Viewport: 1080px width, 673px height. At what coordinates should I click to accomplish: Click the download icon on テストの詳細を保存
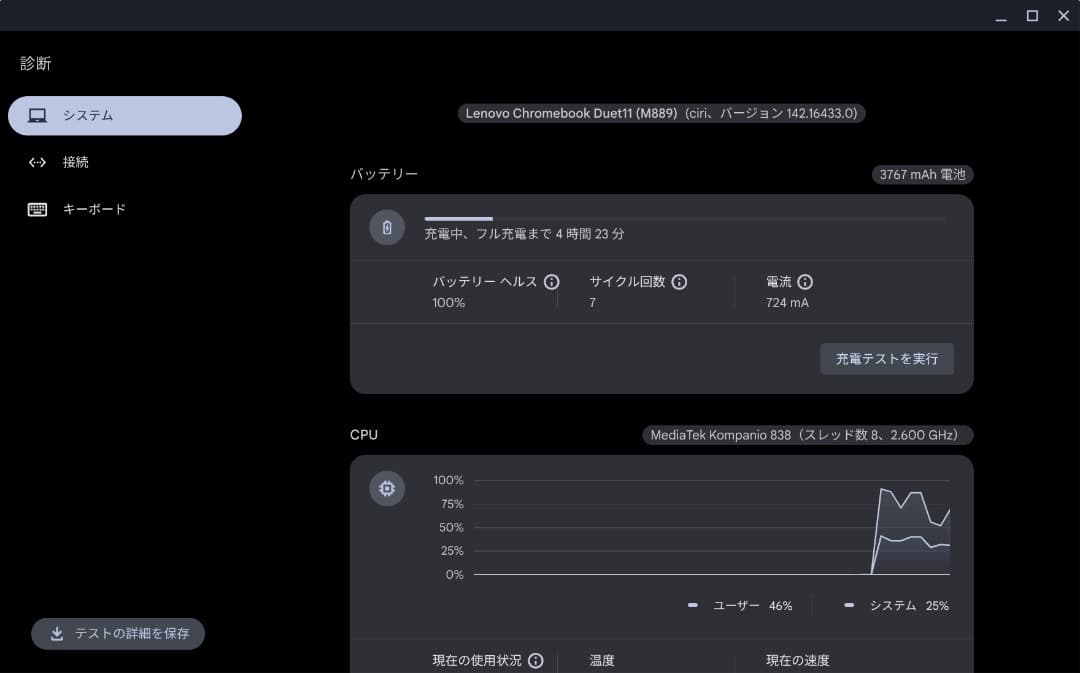click(x=57, y=633)
